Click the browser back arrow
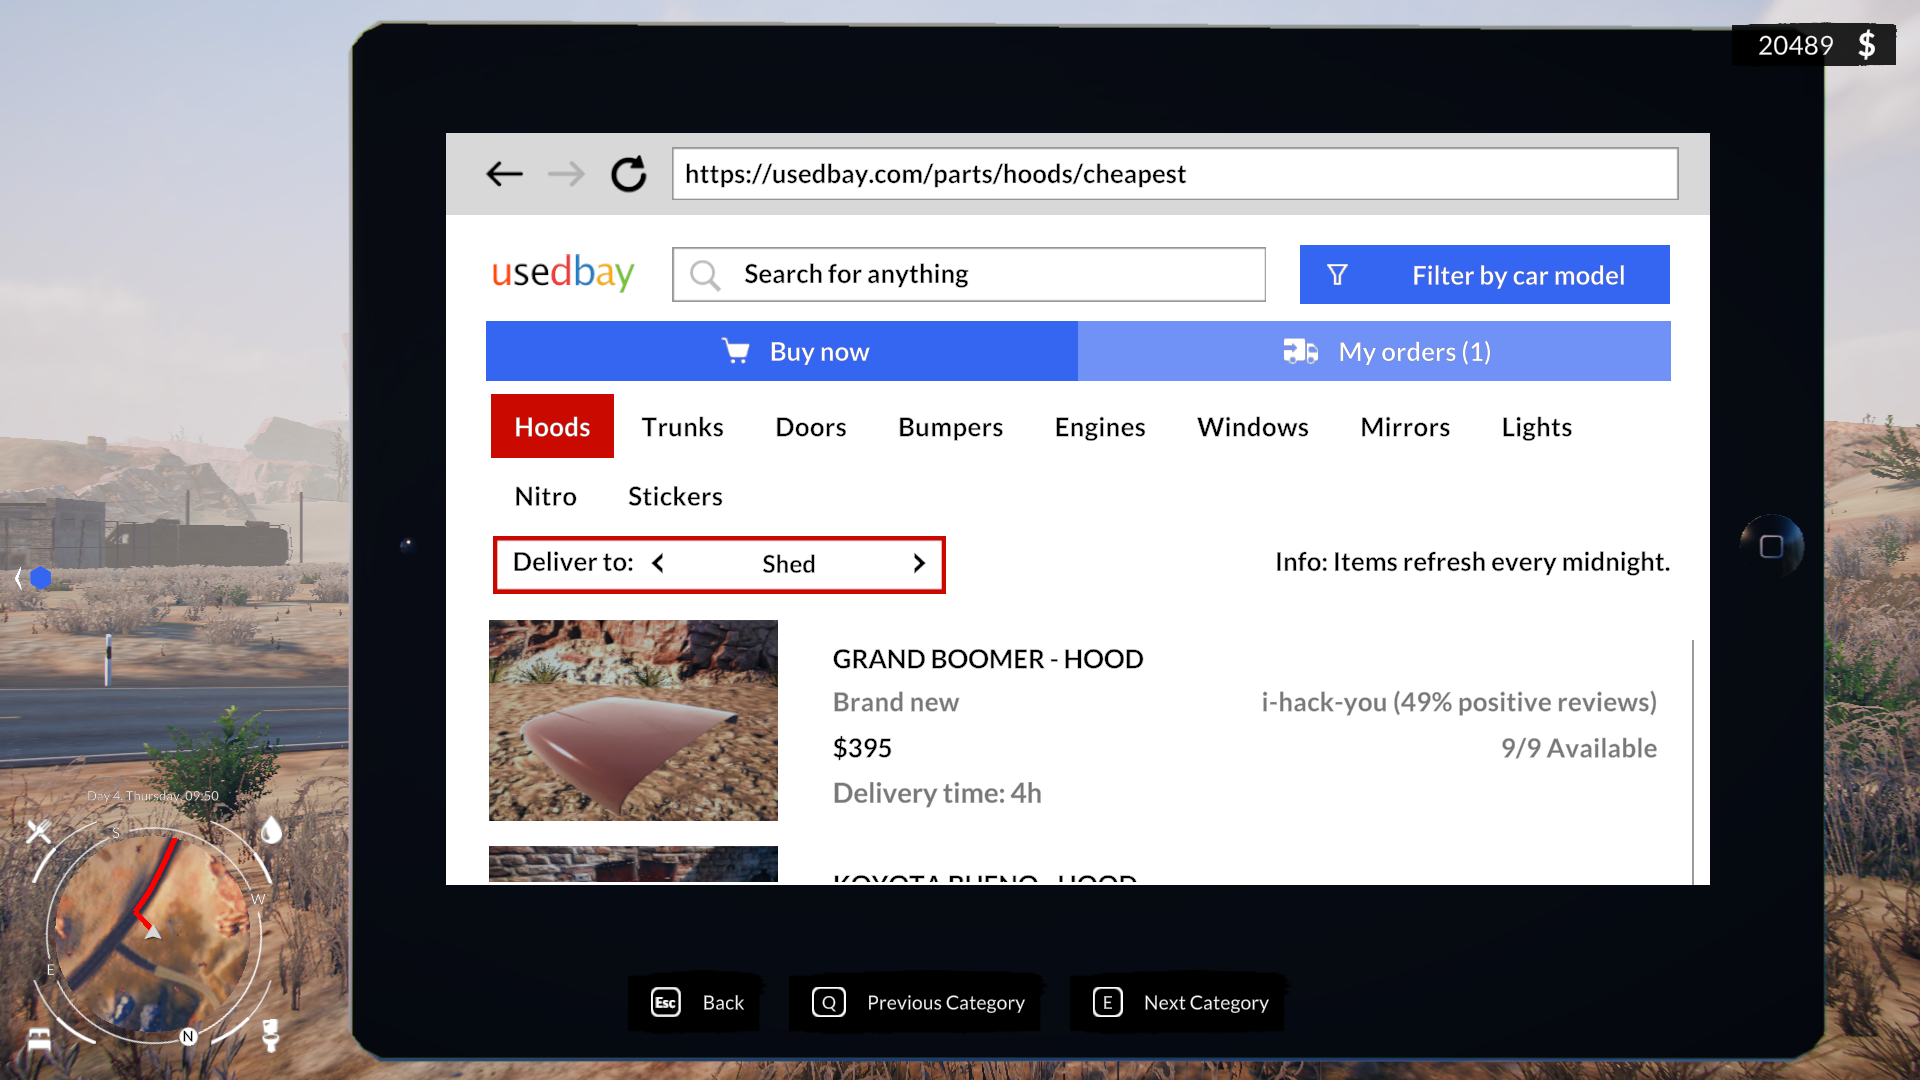This screenshot has height=1080, width=1920. tap(504, 174)
